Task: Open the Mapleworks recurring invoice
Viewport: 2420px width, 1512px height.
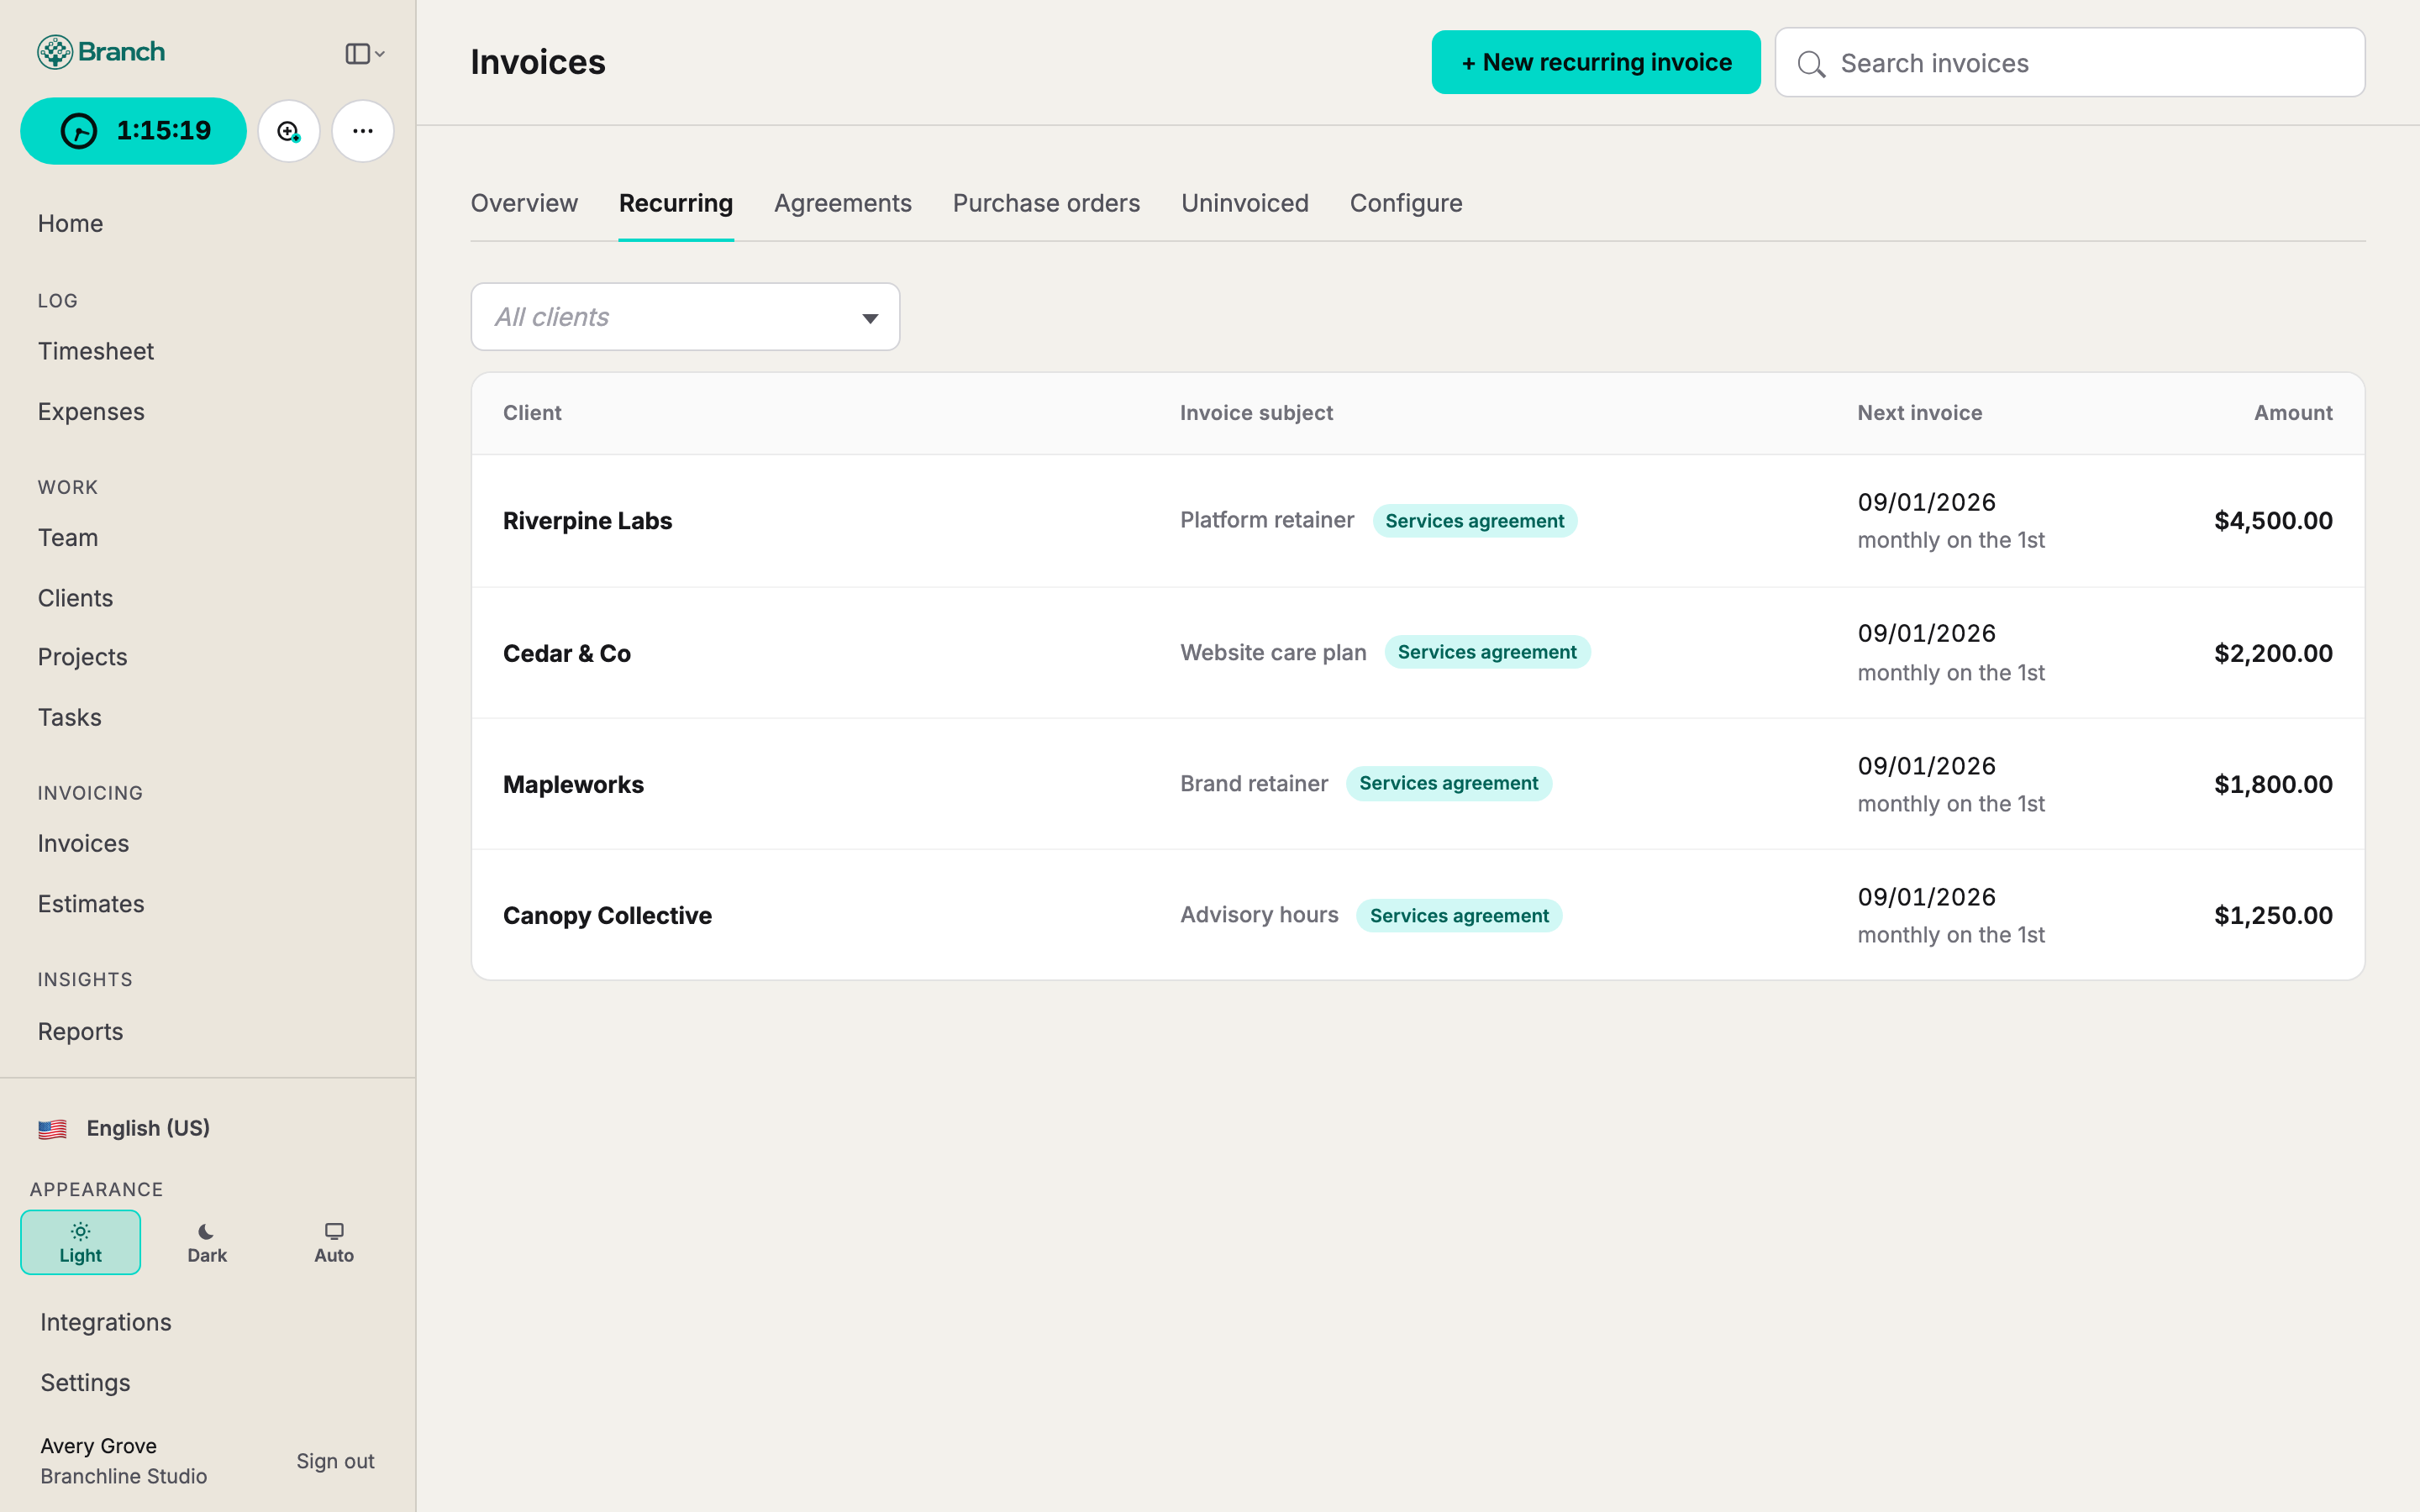Action: coord(1417,784)
